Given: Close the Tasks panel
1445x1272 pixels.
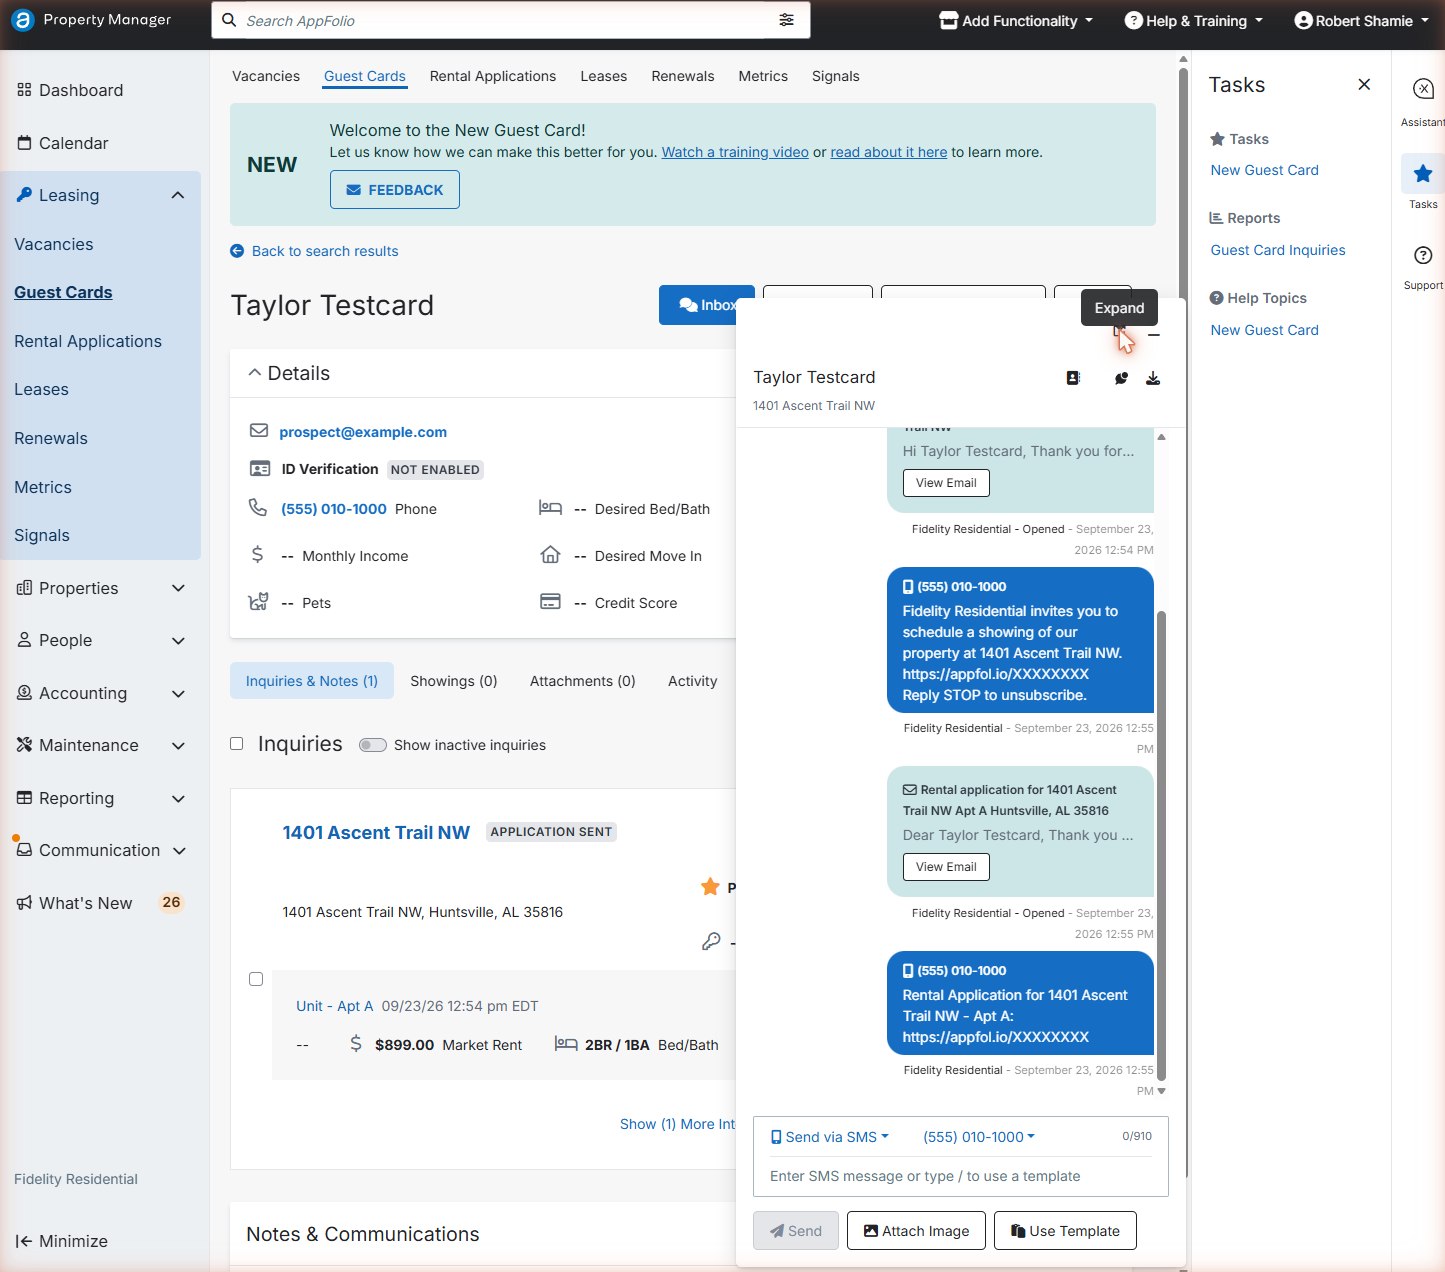Looking at the screenshot, I should pyautogui.click(x=1364, y=85).
